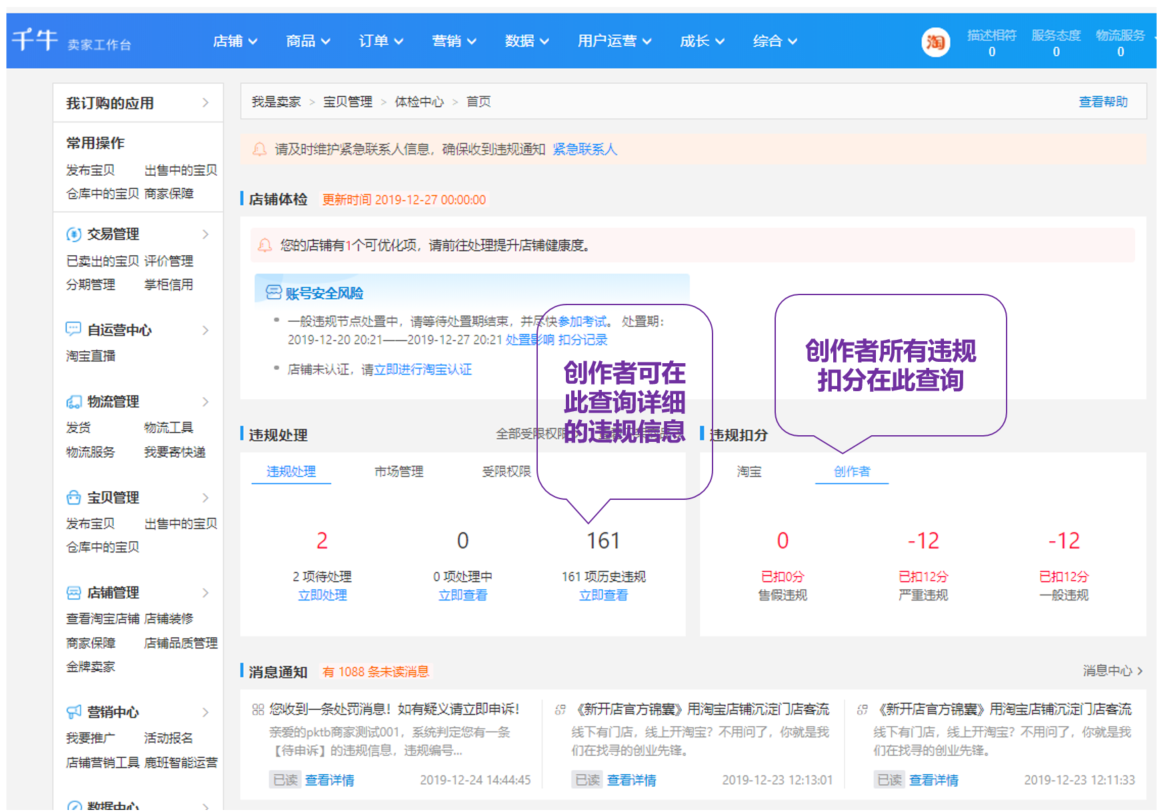Screen dimensions: 1162x811
Task: Click the 161 historical violations number
Action: 603,541
